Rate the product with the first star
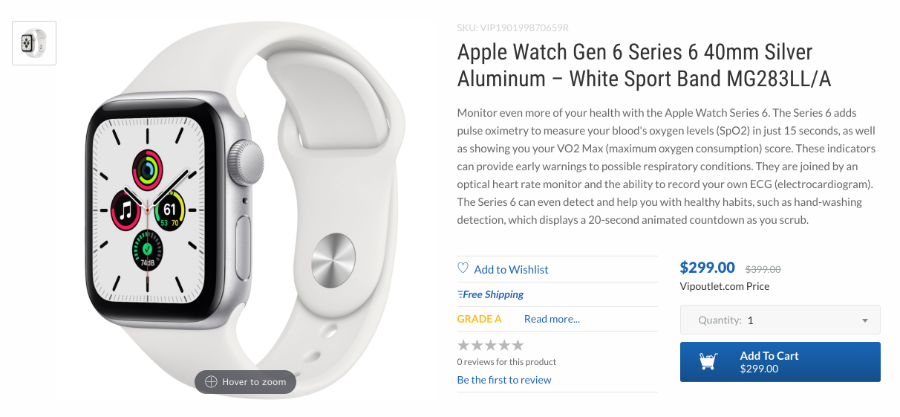Image resolution: width=900 pixels, height=417 pixels. (463, 345)
